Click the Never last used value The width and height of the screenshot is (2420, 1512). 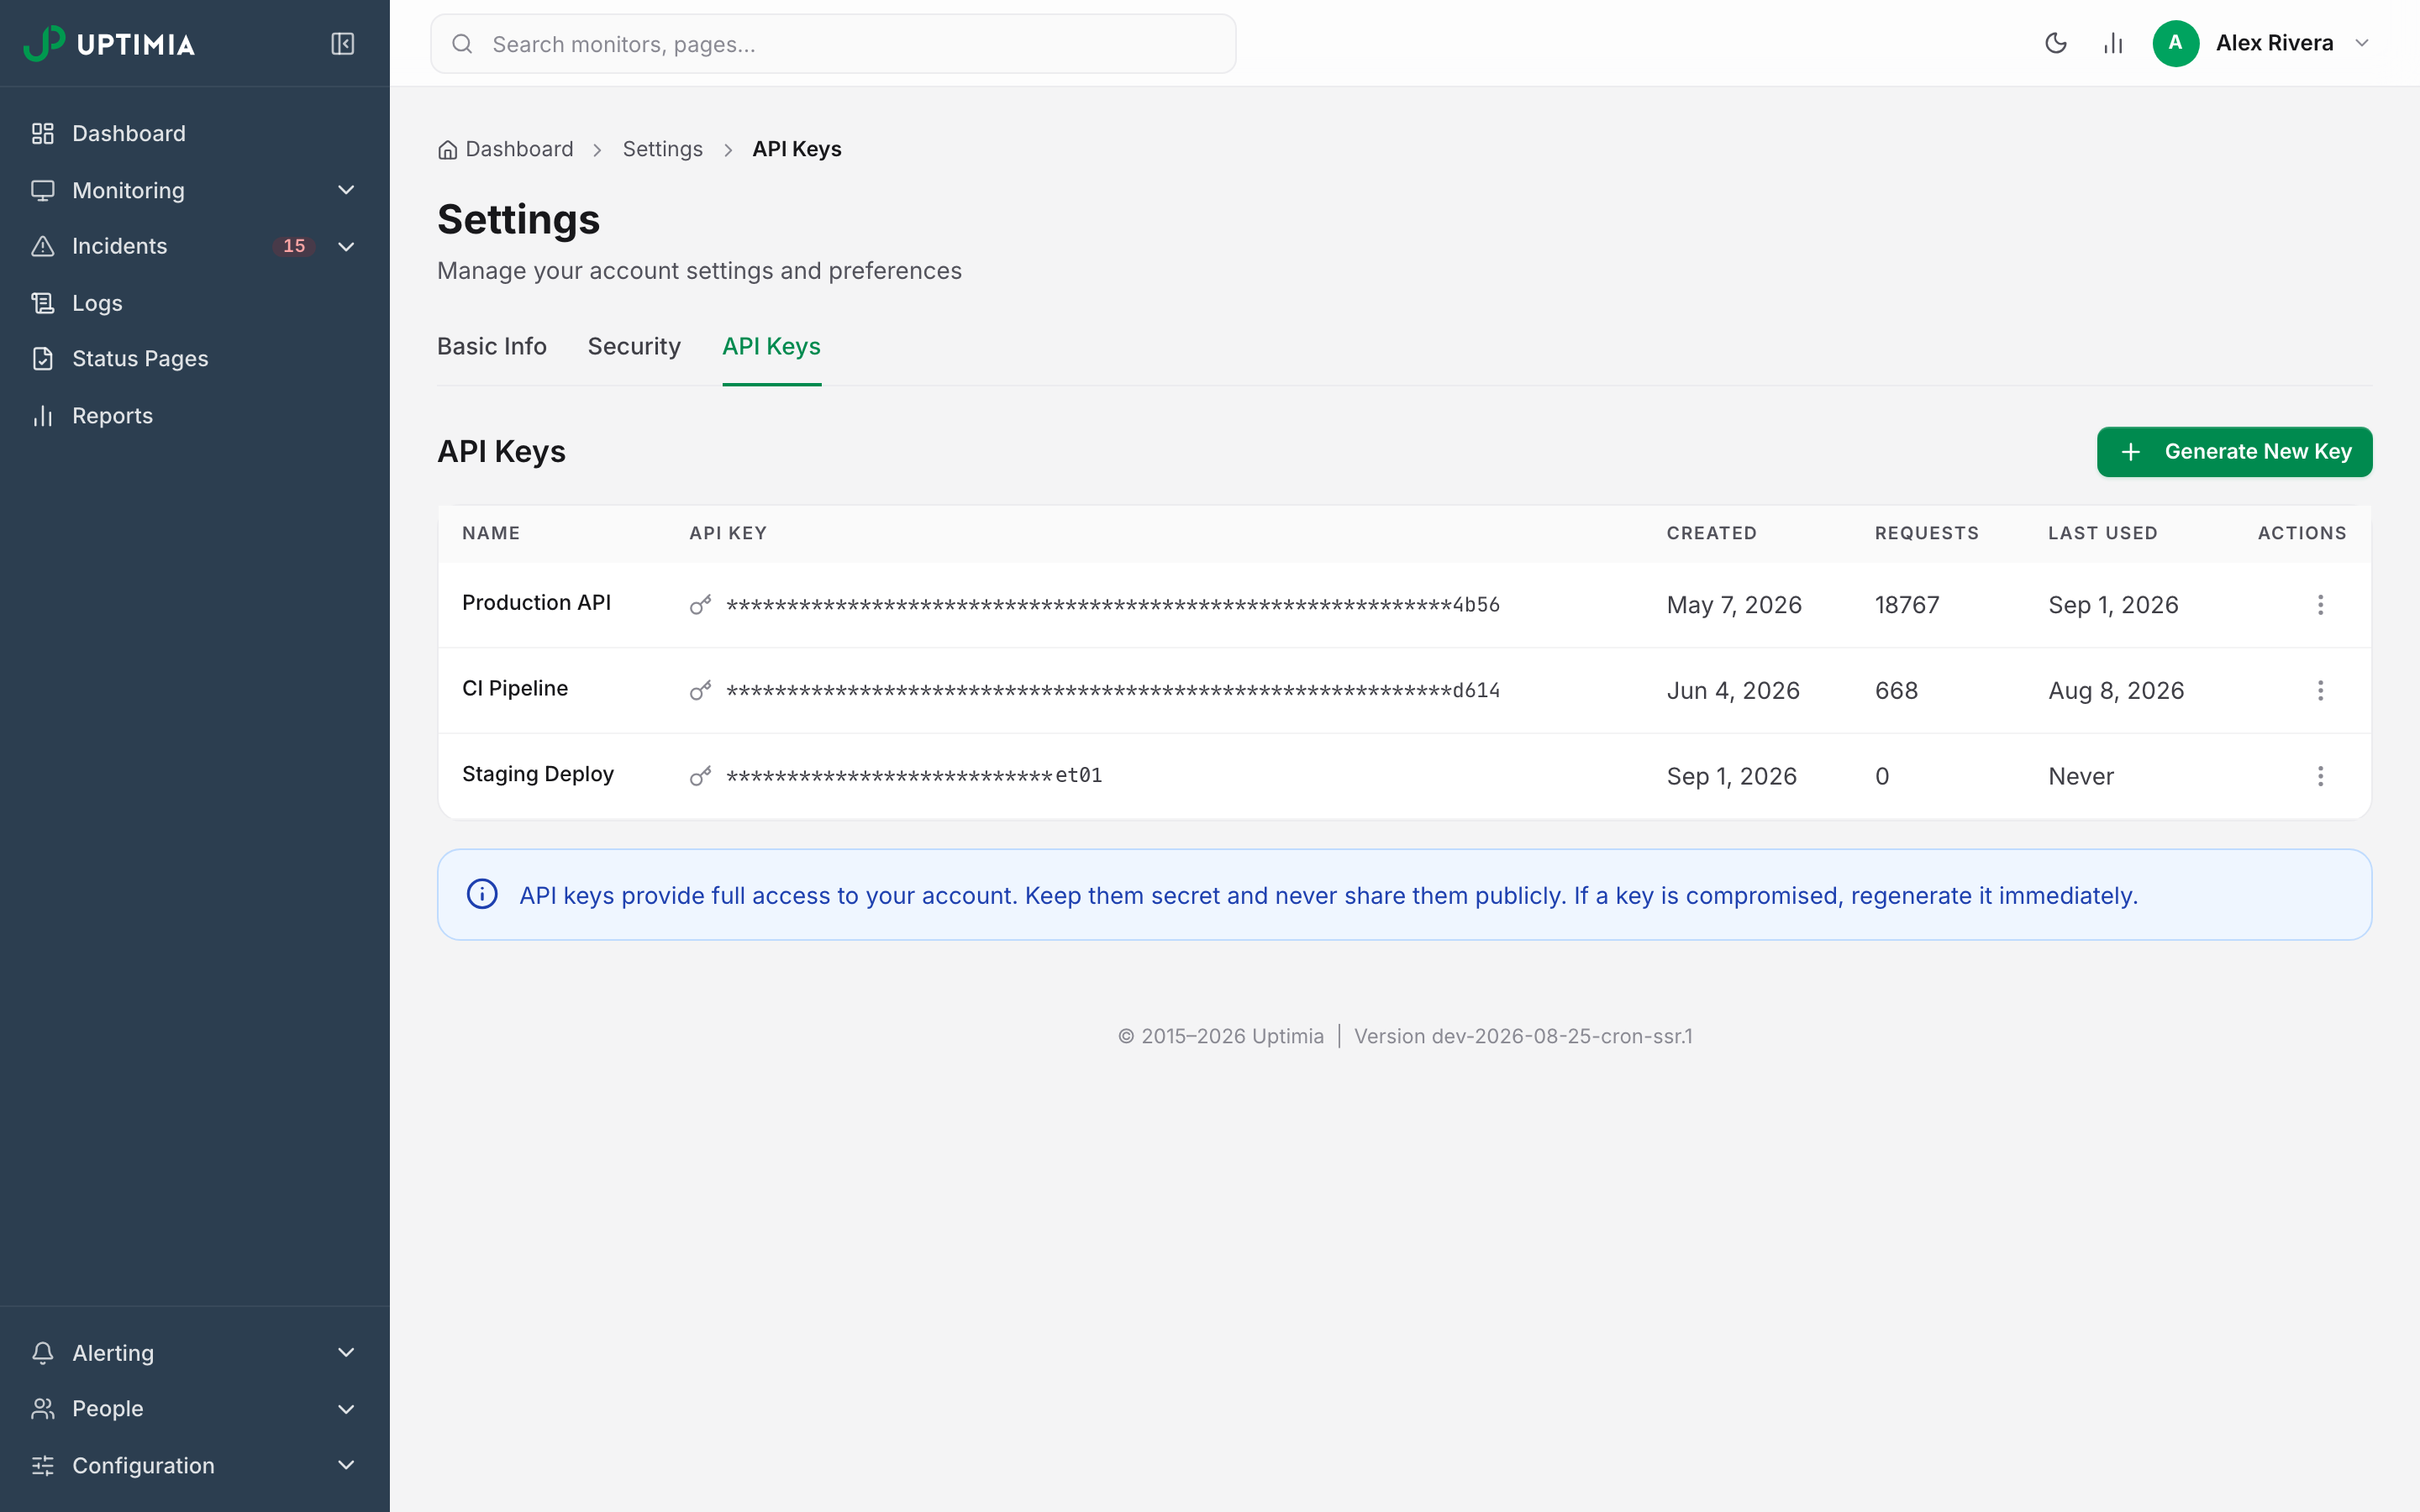pyautogui.click(x=2080, y=776)
